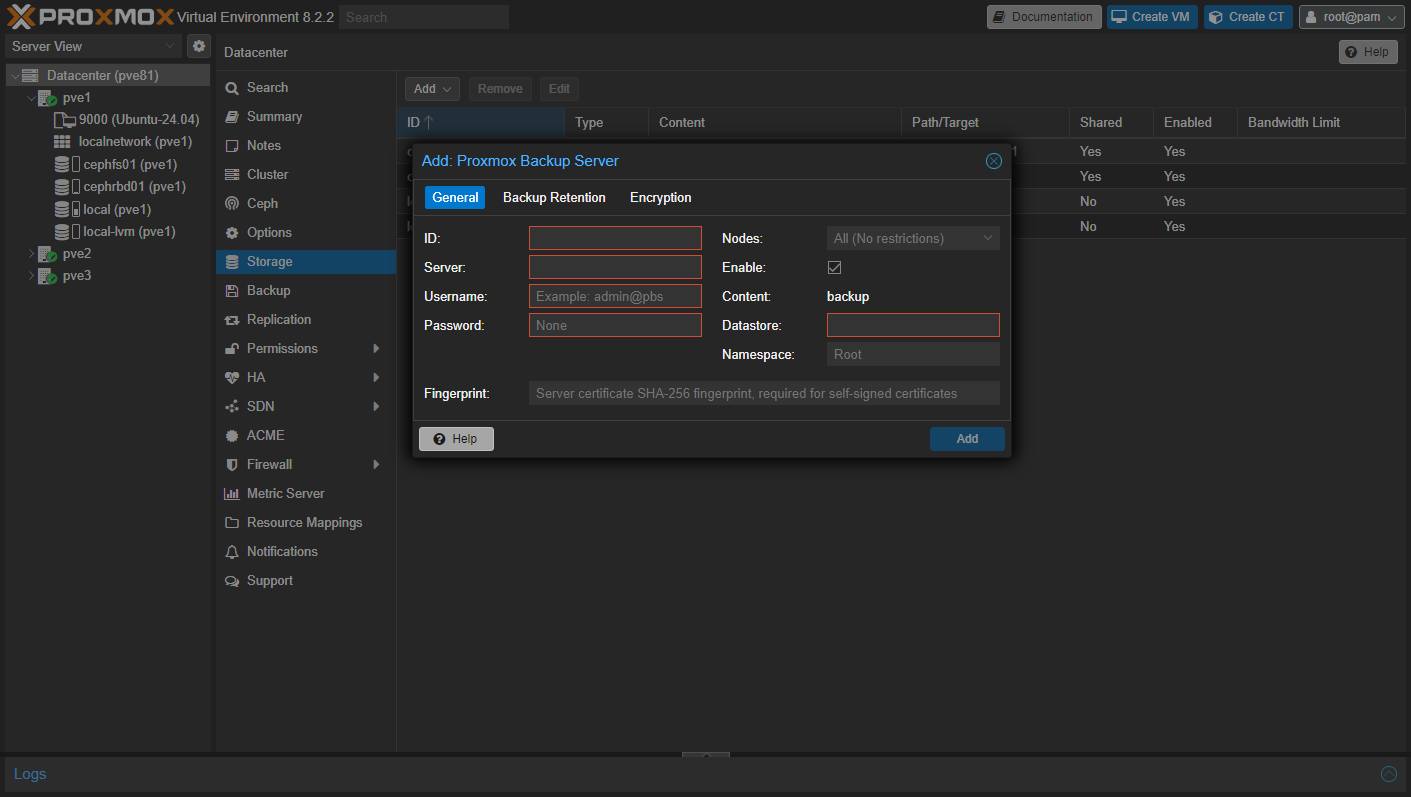Click the Support chat bubble icon
1411x797 pixels.
pyautogui.click(x=232, y=581)
